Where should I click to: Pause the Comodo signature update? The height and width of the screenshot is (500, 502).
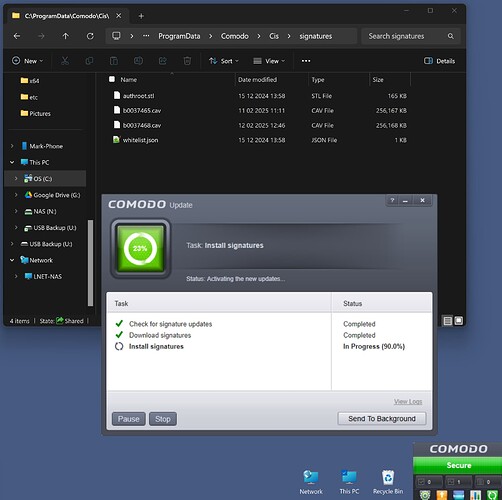(x=129, y=419)
